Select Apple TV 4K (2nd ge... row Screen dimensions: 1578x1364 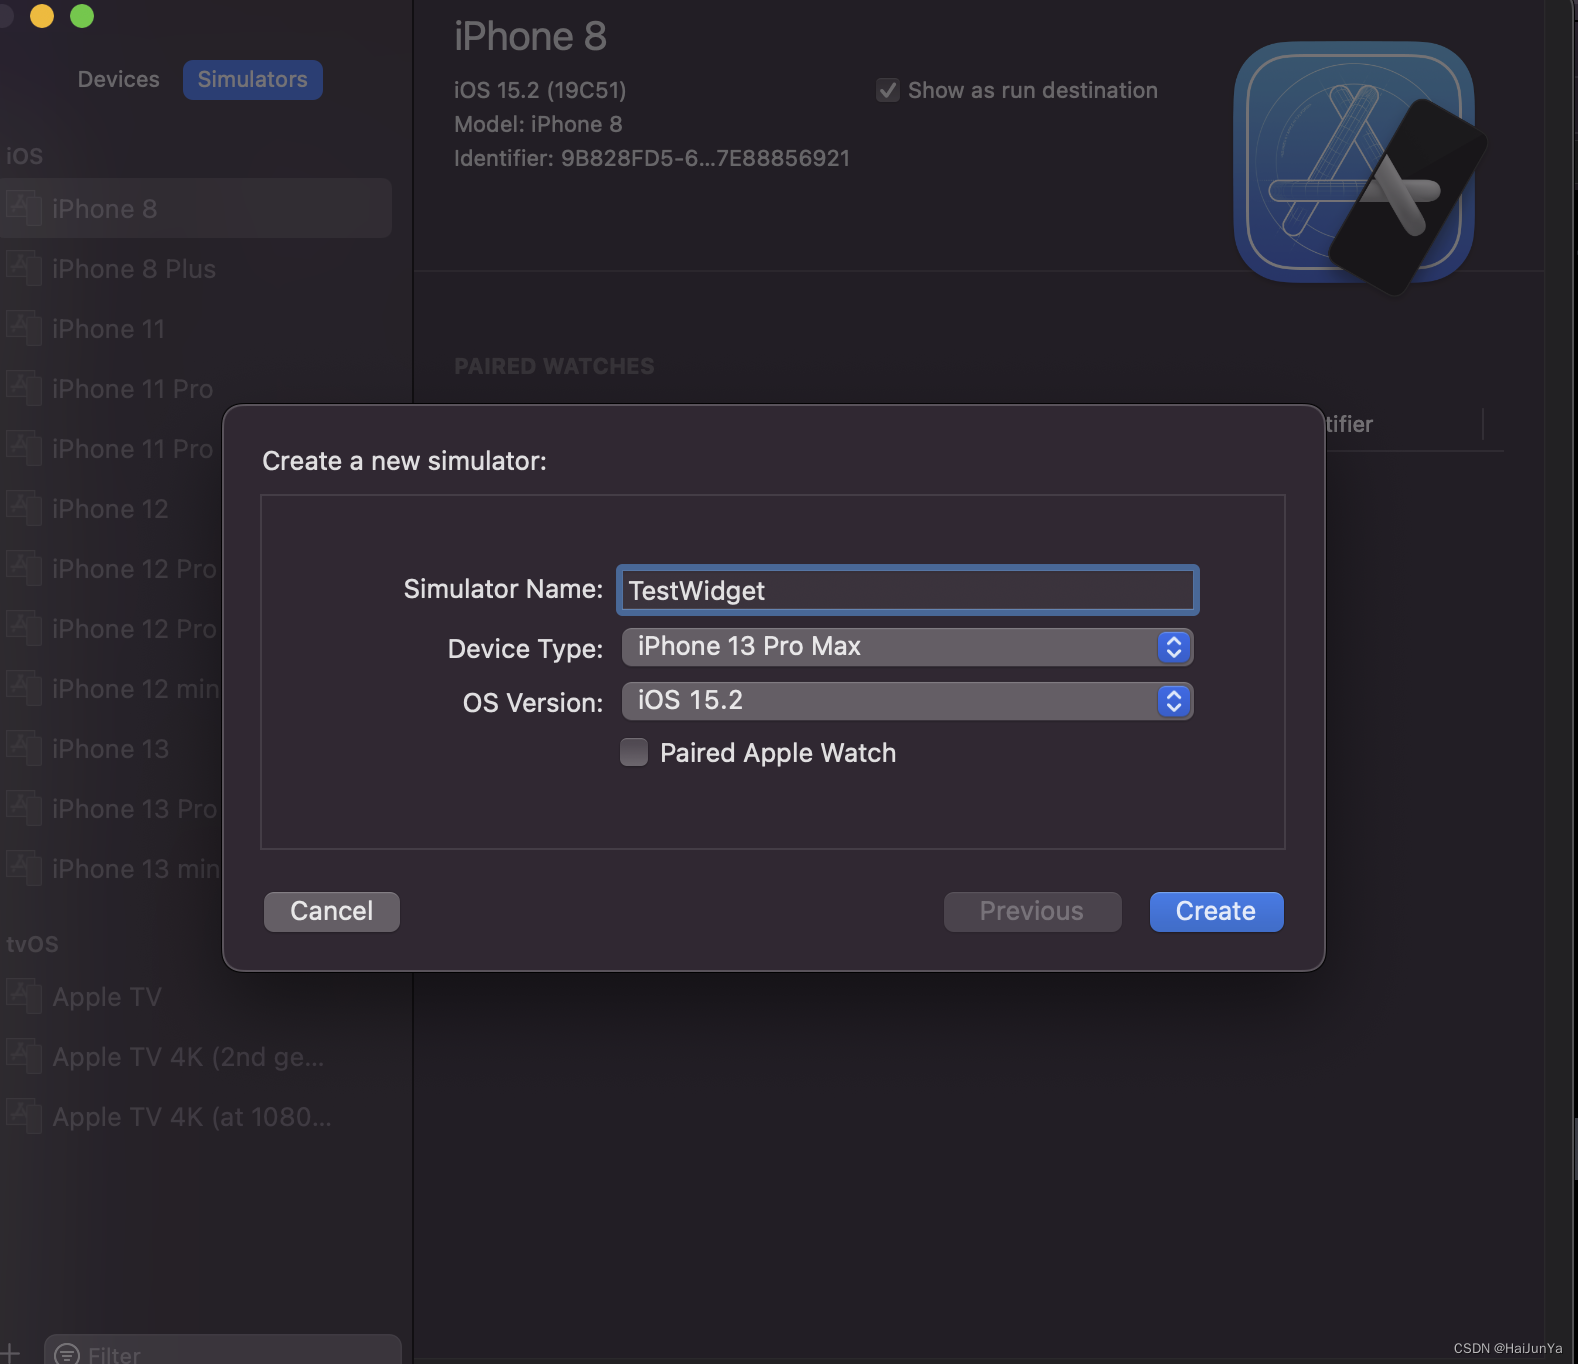[196, 1056]
